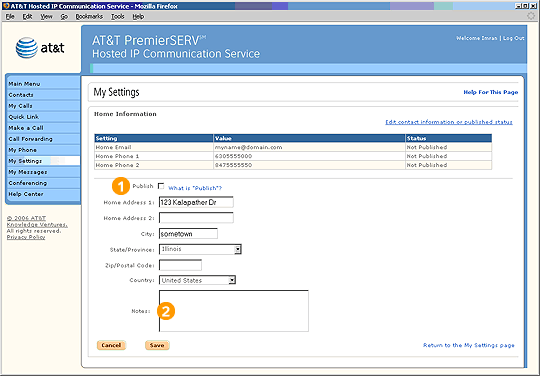This screenshot has width=540, height=376.
Task: Close the Firefox window
Action: tap(533, 6)
